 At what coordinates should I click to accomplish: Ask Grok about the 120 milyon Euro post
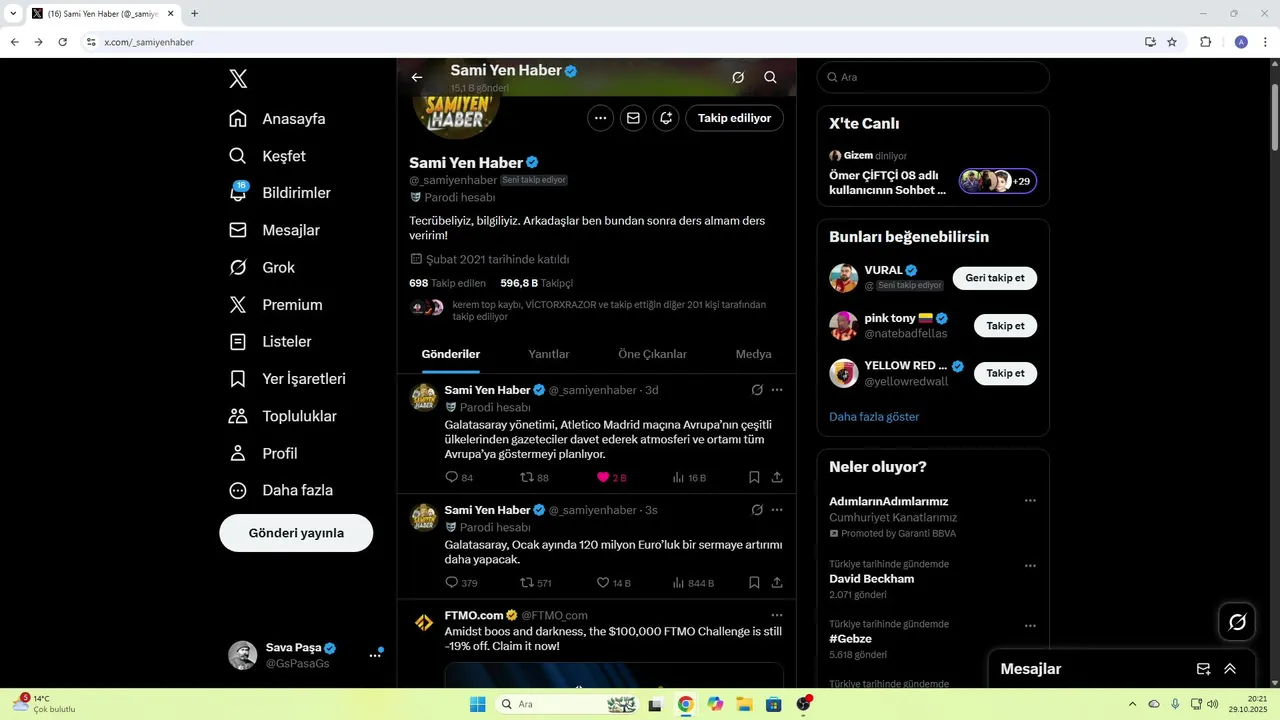click(757, 510)
